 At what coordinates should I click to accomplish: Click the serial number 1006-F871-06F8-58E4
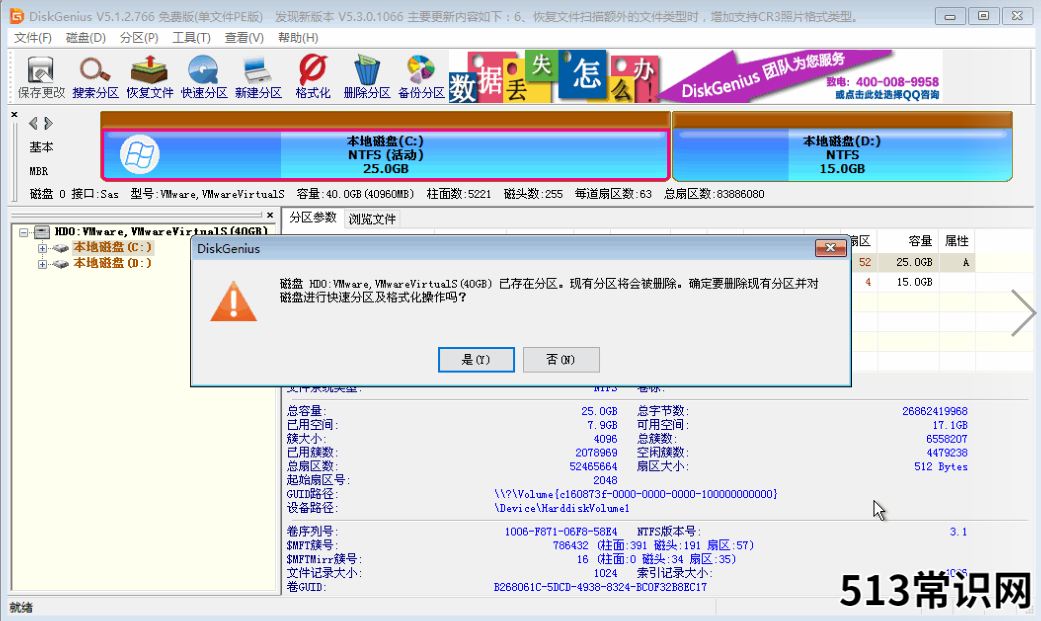tap(560, 532)
